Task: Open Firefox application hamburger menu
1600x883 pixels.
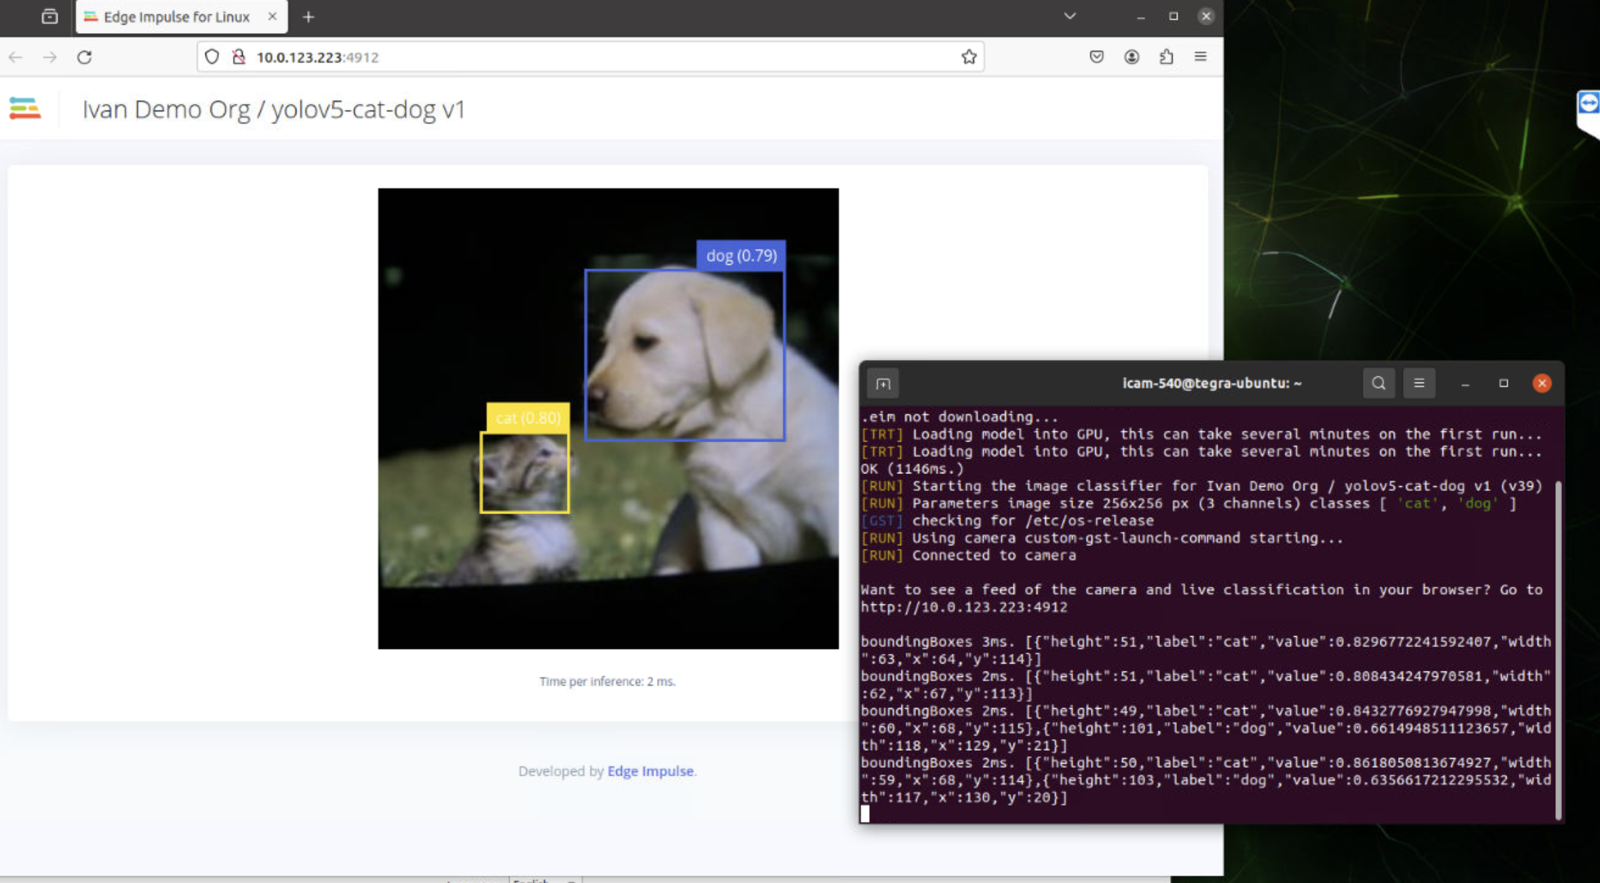Action: (x=1200, y=57)
